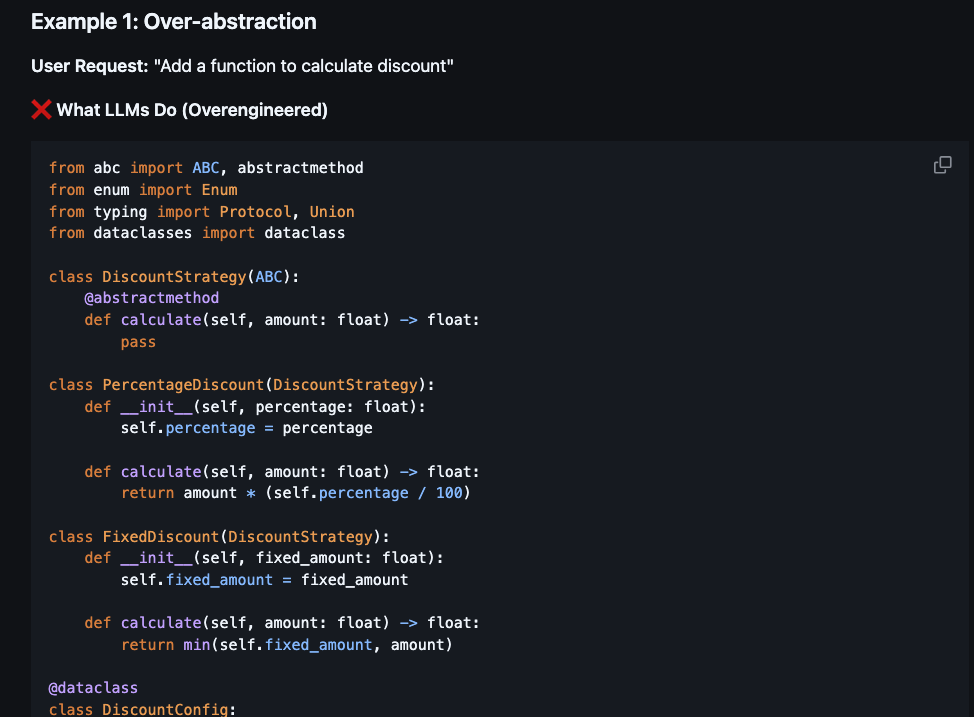The width and height of the screenshot is (974, 717).
Task: Click heading 'Example 1: Over-abstraction'
Action: (173, 22)
